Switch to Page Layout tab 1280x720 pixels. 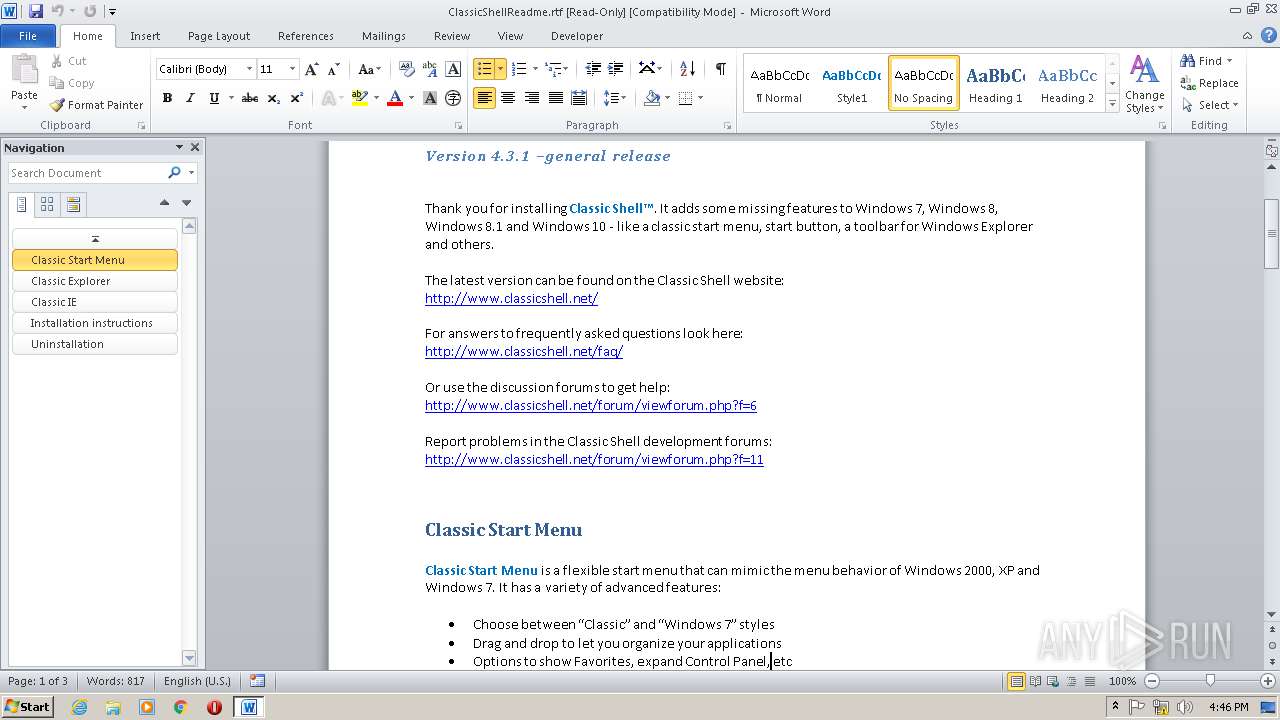click(x=219, y=36)
